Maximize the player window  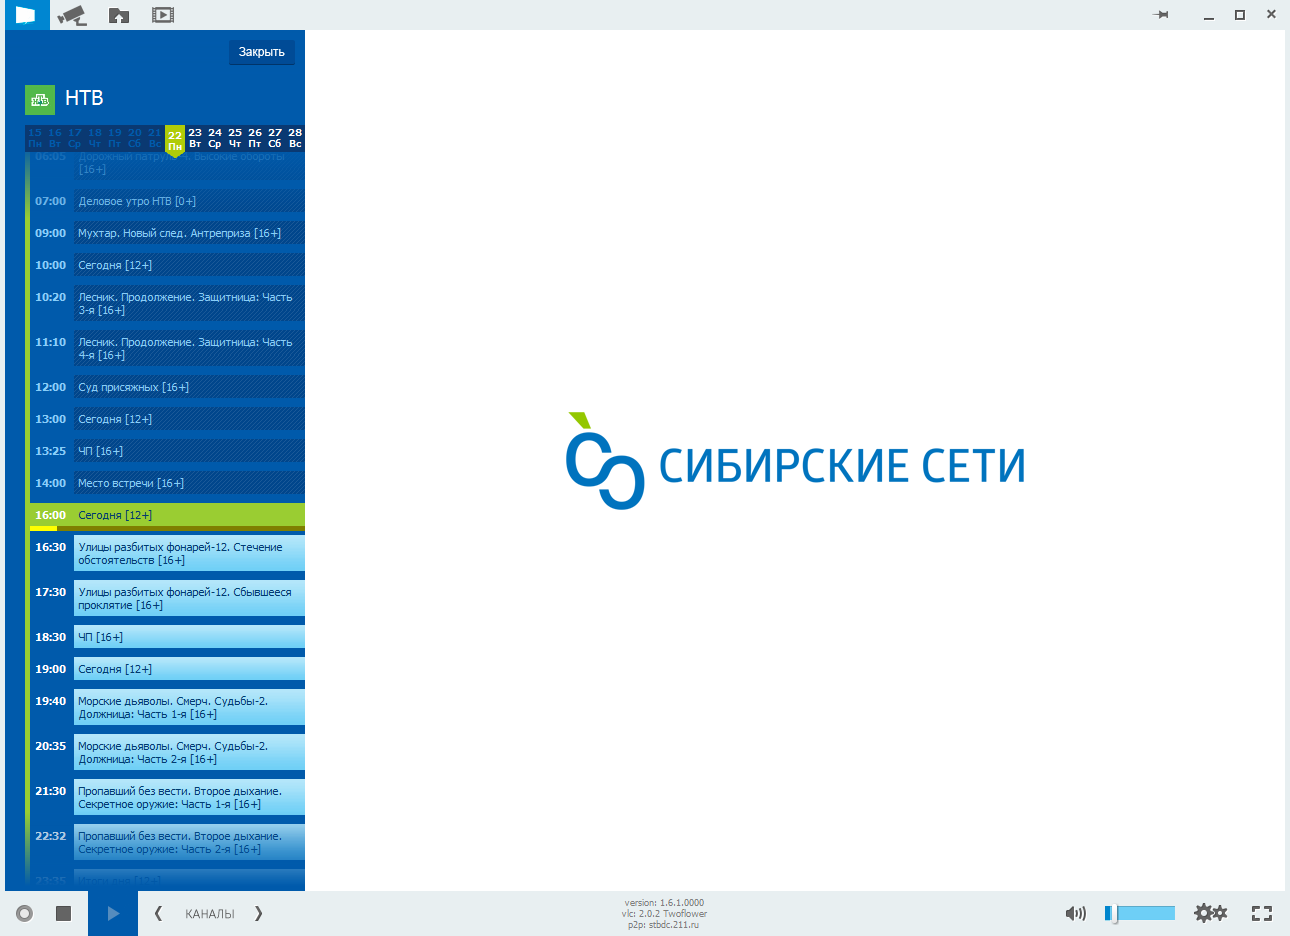tap(1240, 15)
